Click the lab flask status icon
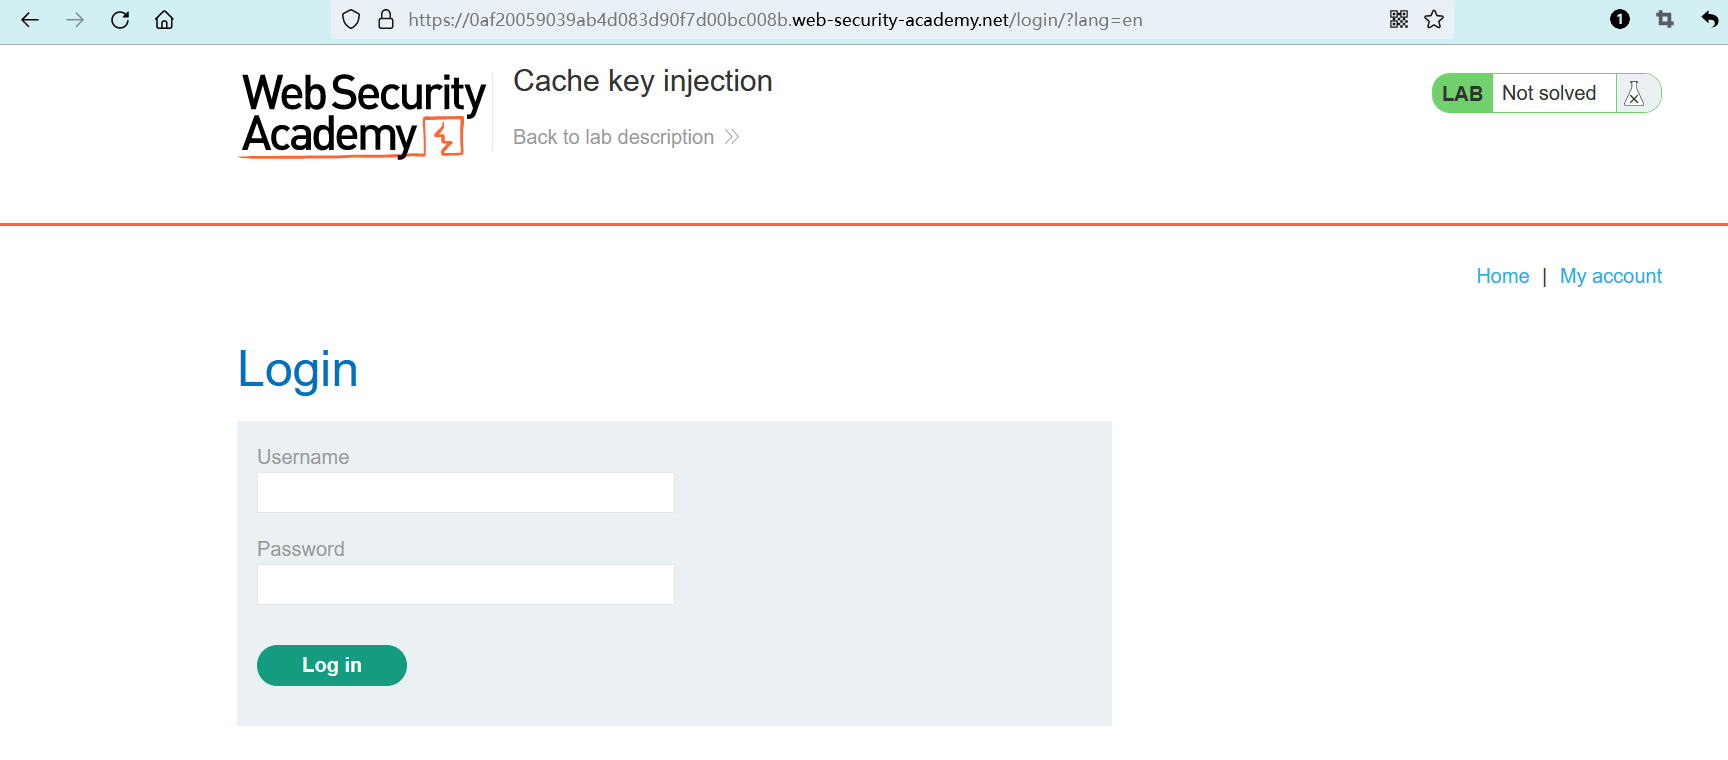The width and height of the screenshot is (1728, 760). click(x=1634, y=93)
